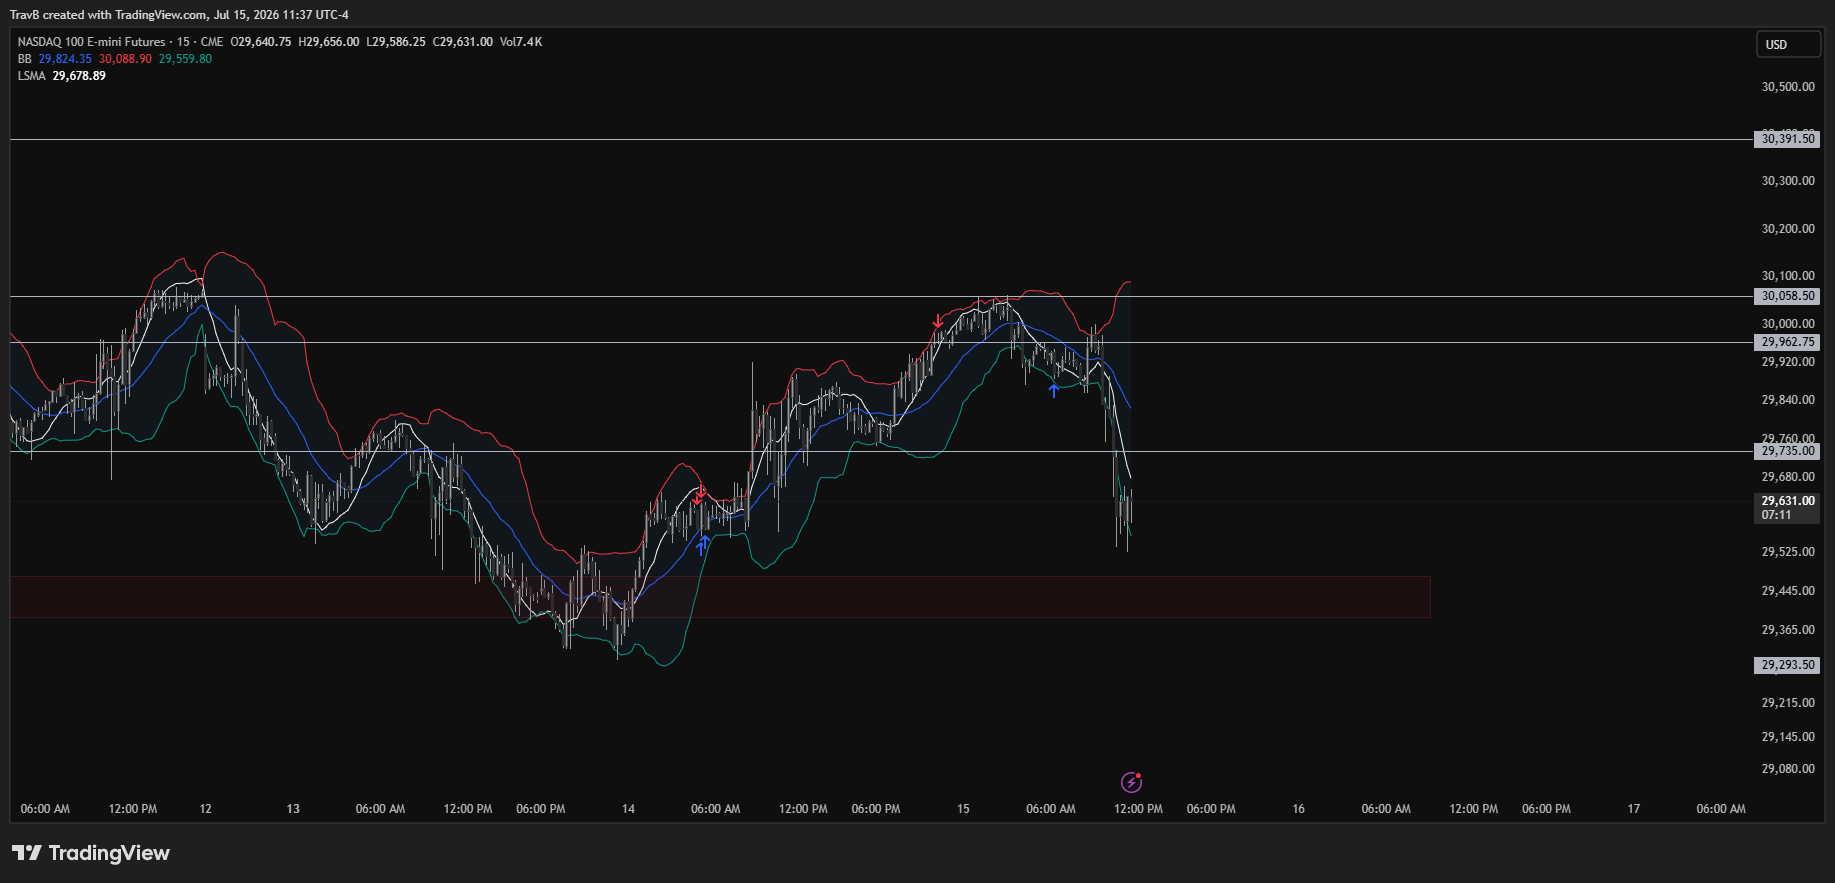This screenshot has height=883, width=1835.
Task: Click the date label 16 on time axis
Action: coord(1298,809)
